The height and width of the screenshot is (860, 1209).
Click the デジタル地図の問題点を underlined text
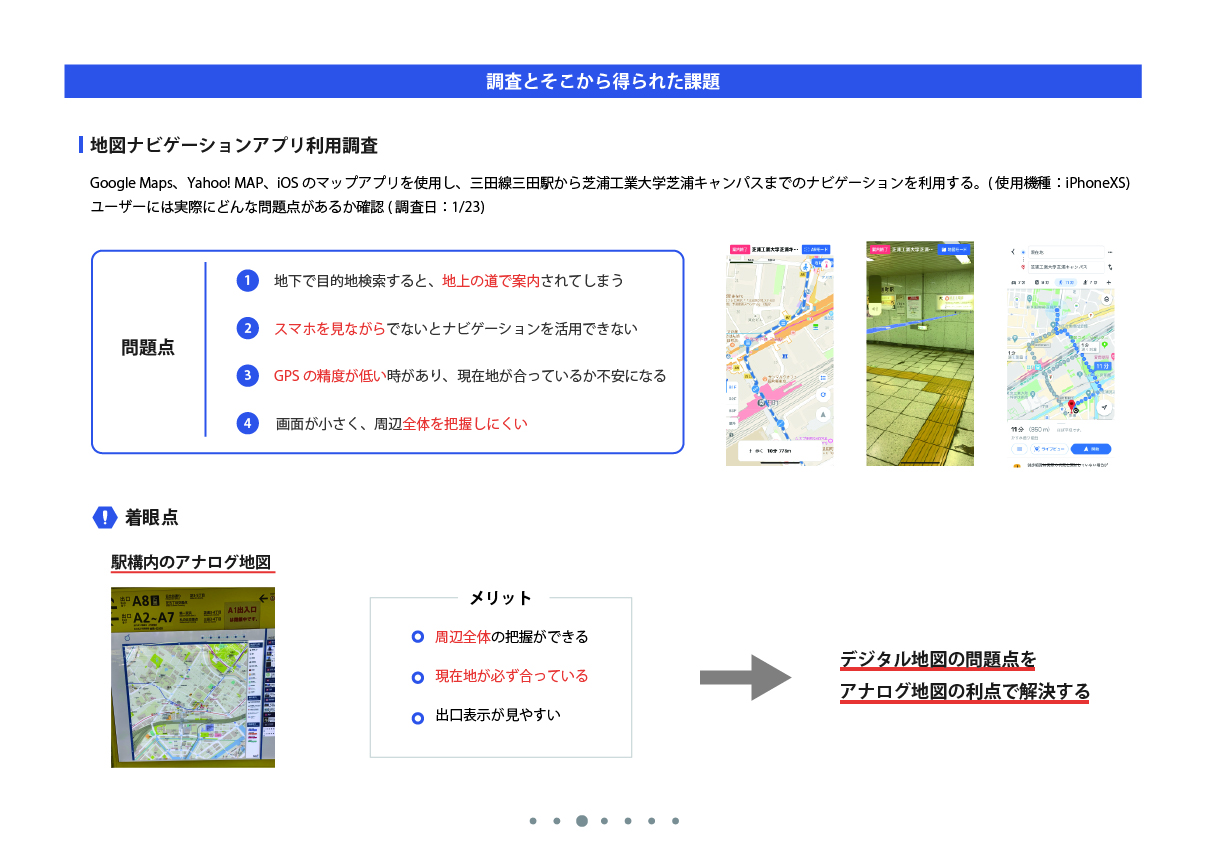[938, 660]
